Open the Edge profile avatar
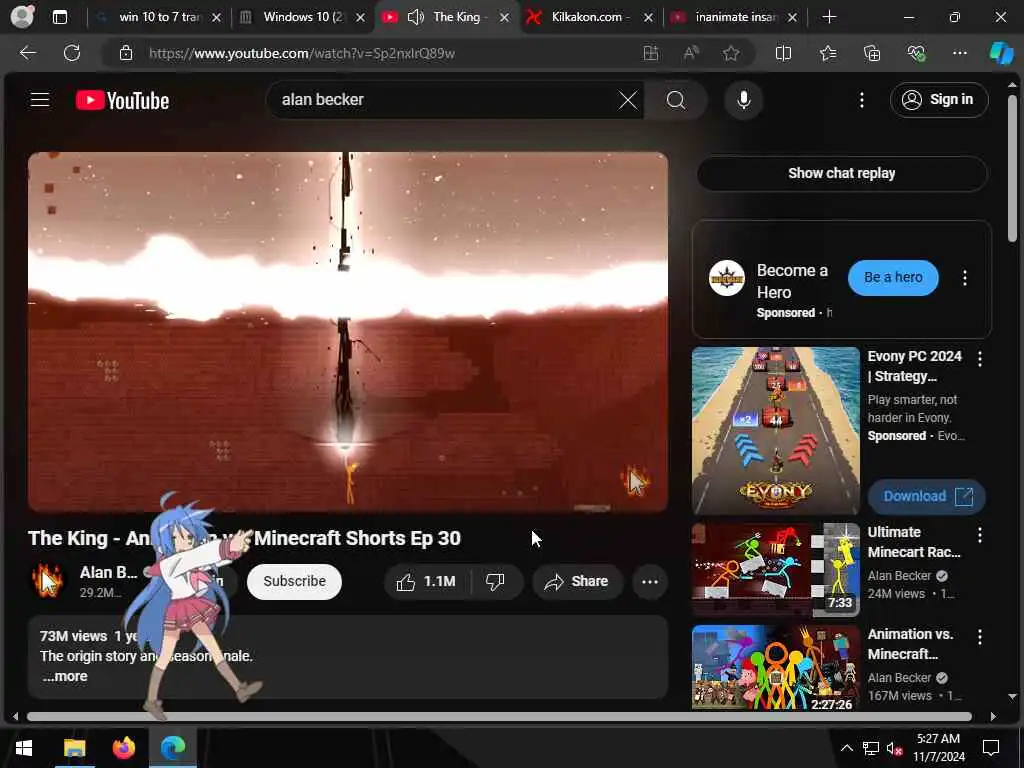The image size is (1024, 768). click(x=22, y=17)
